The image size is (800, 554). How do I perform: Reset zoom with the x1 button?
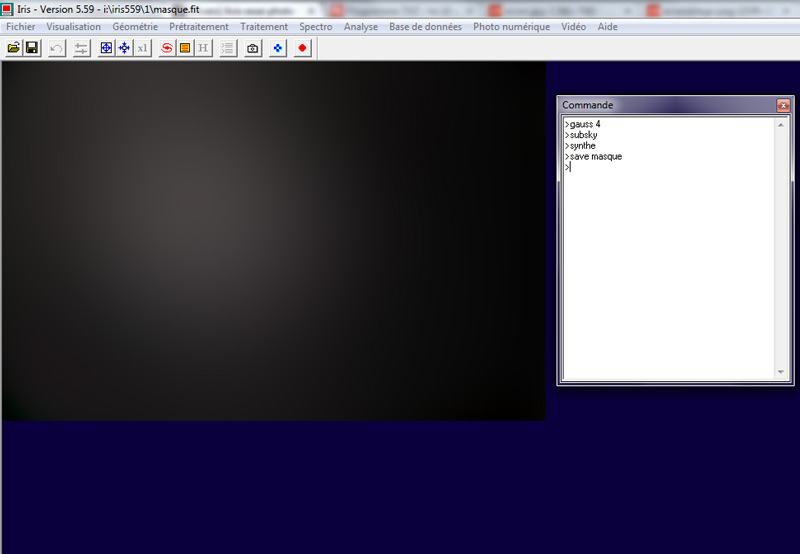coord(142,48)
